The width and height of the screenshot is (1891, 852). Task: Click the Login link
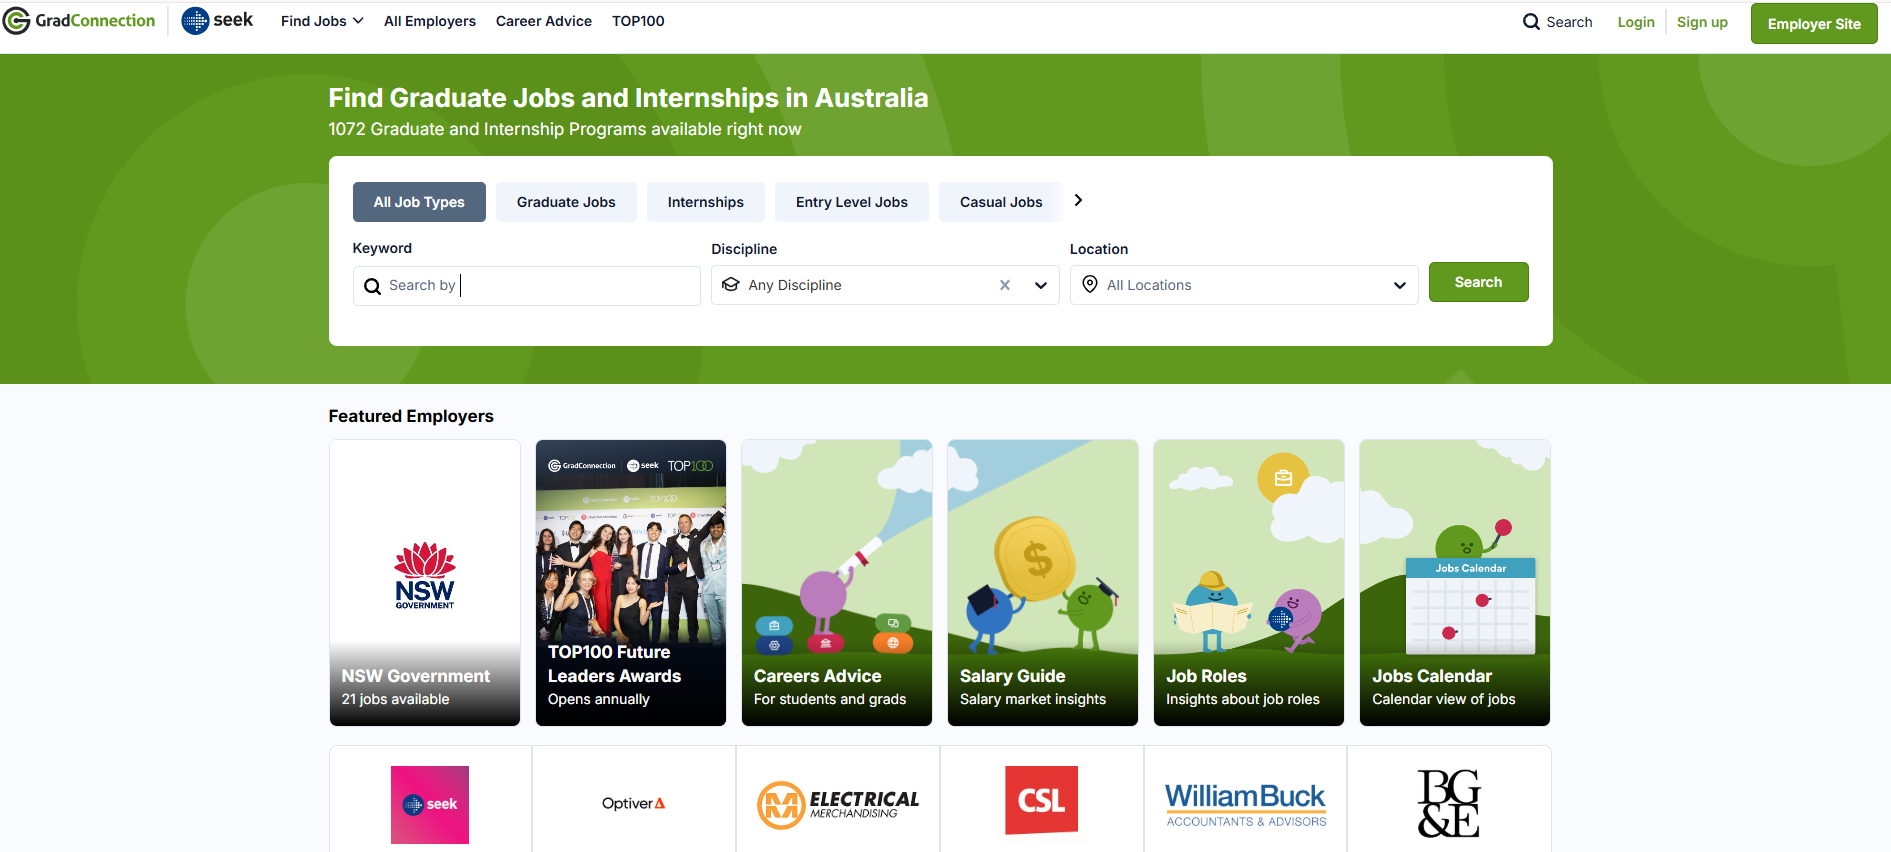coord(1636,22)
